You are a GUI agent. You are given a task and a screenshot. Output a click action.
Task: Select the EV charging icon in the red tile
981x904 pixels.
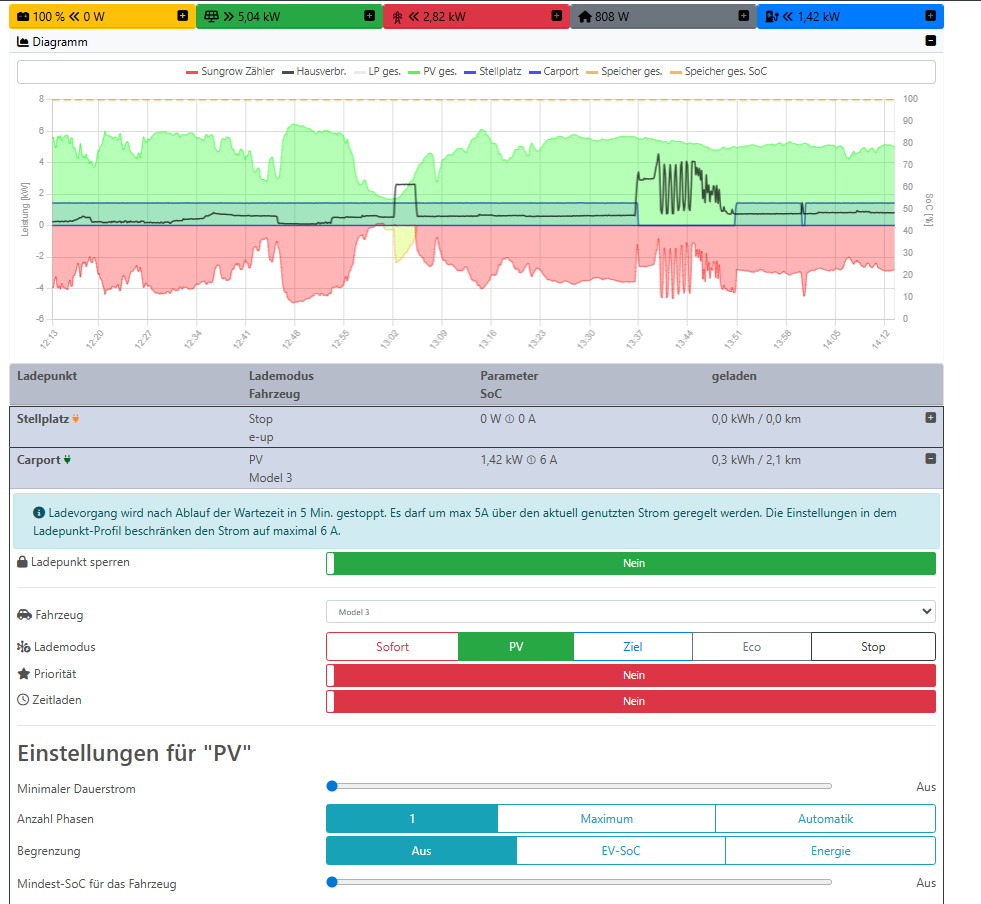398,15
